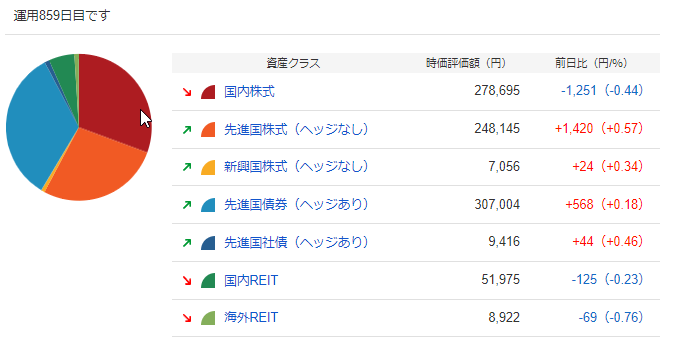Screen dimensions: 679x362
Task: Open the 新興国株式（ヘッジなし） link
Action: pyautogui.click(x=296, y=167)
